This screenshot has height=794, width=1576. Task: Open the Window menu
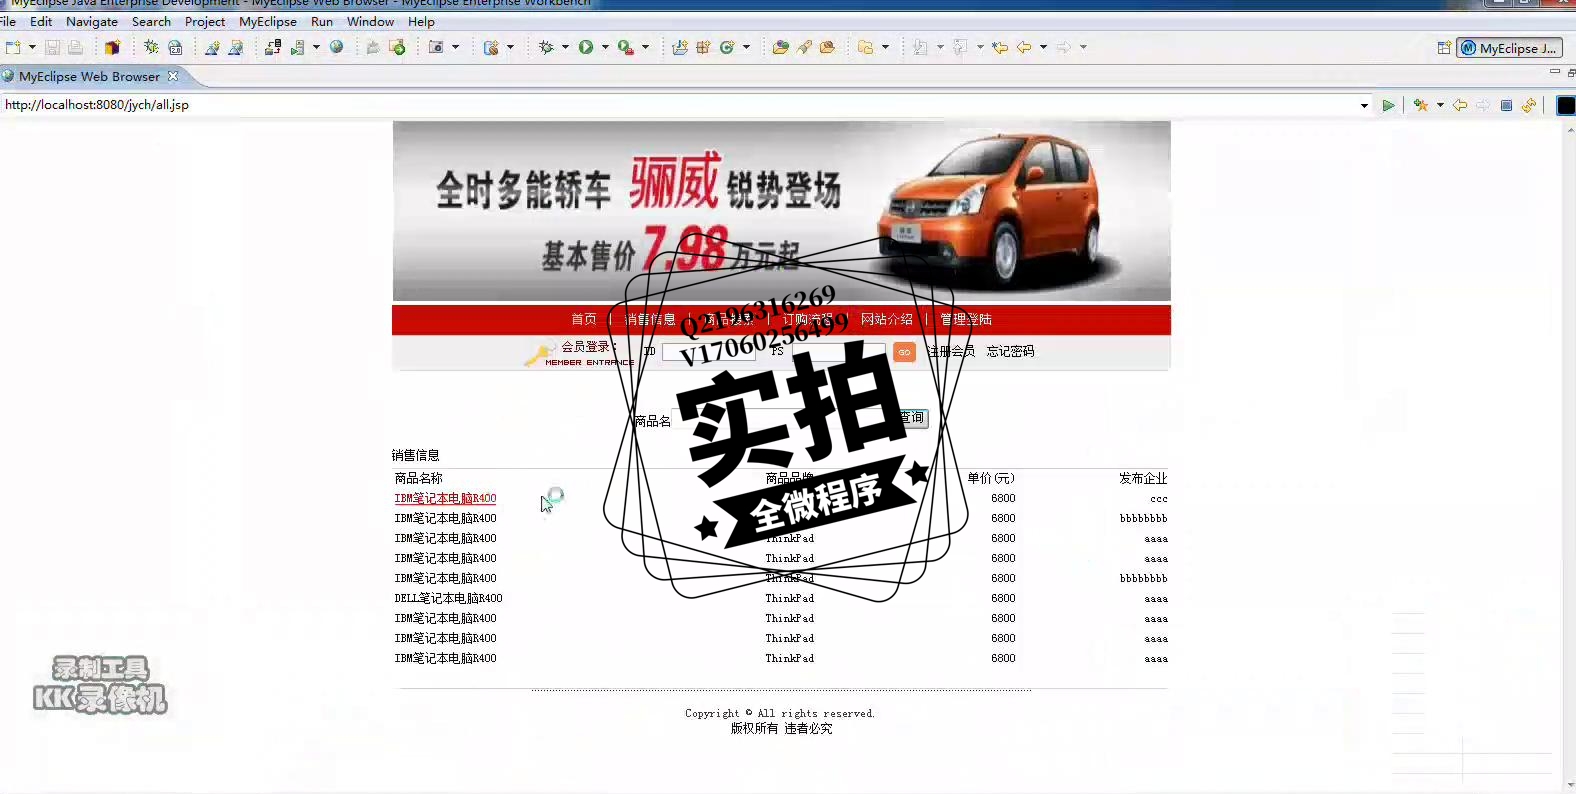(370, 21)
